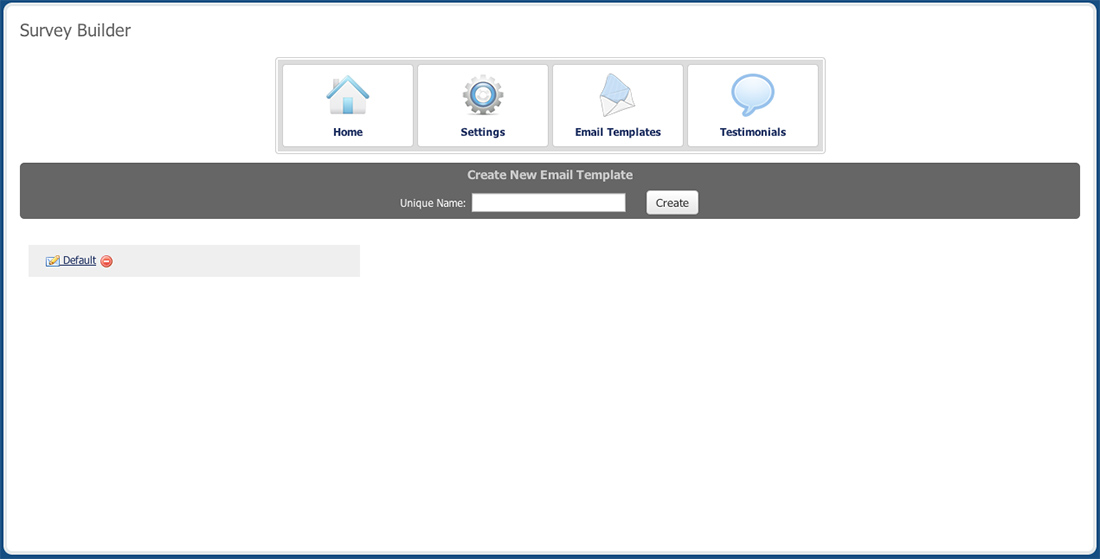Go to Testimonials via text label
The image size is (1100, 559).
click(752, 132)
